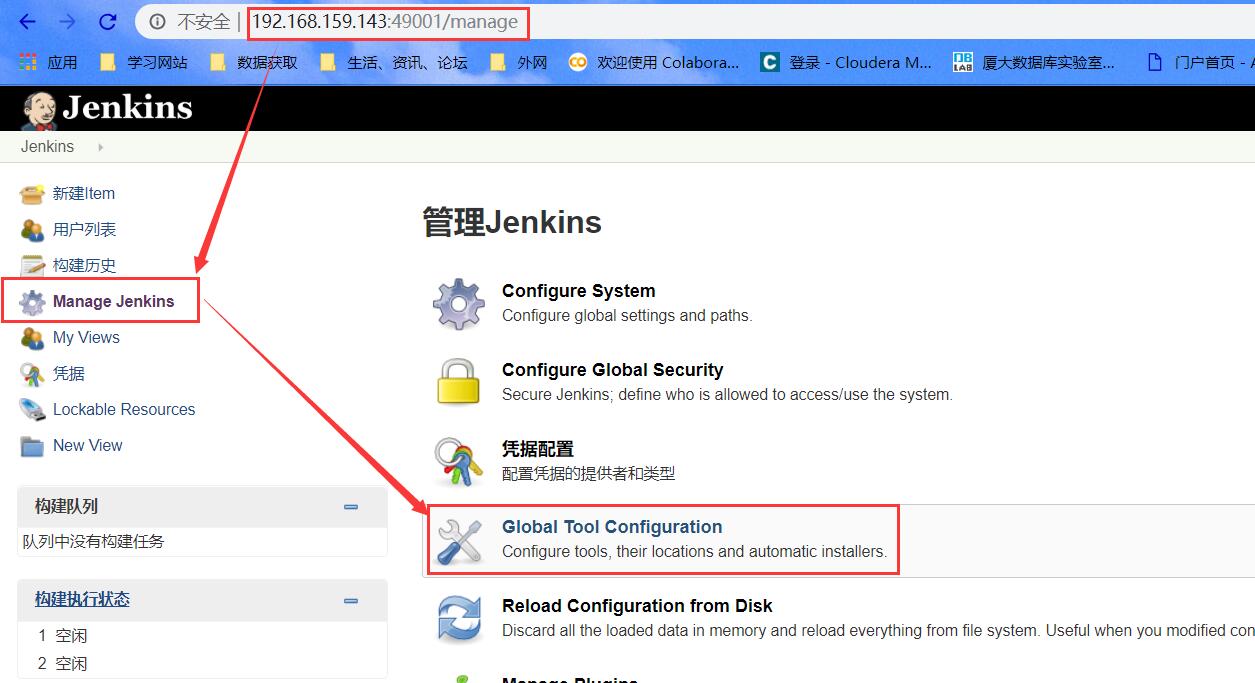The width and height of the screenshot is (1255, 683).
Task: Click the Configure Global Security padlock icon
Action: click(458, 382)
